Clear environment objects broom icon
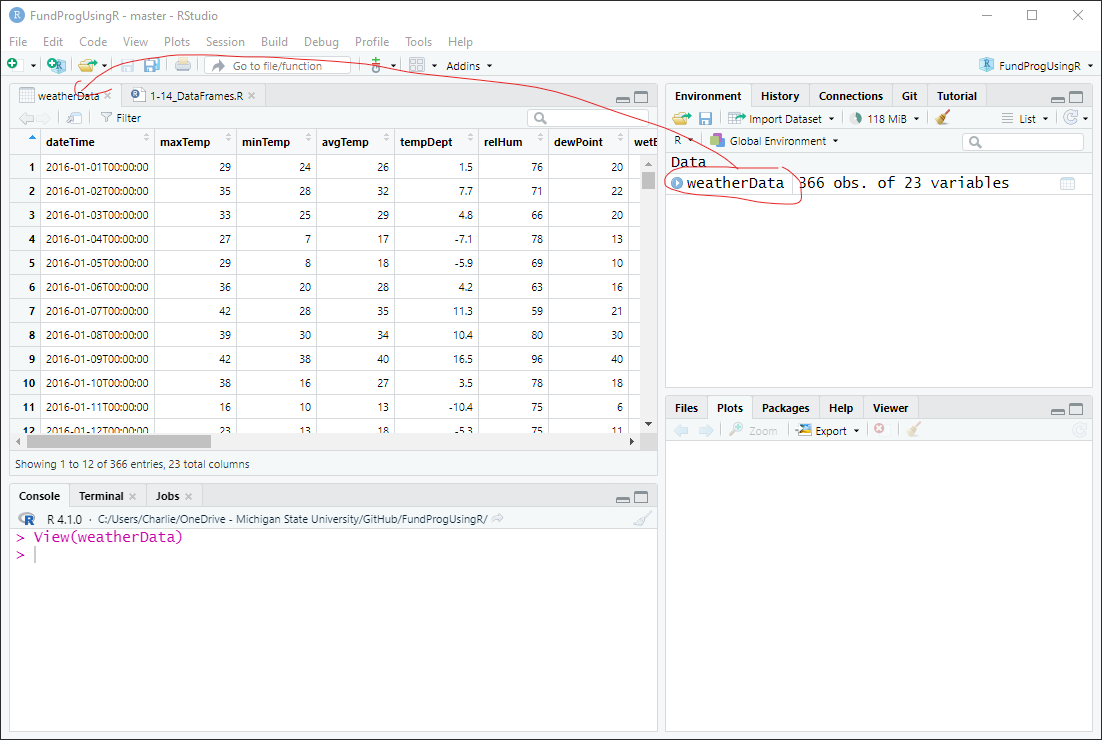 pyautogui.click(x=942, y=117)
